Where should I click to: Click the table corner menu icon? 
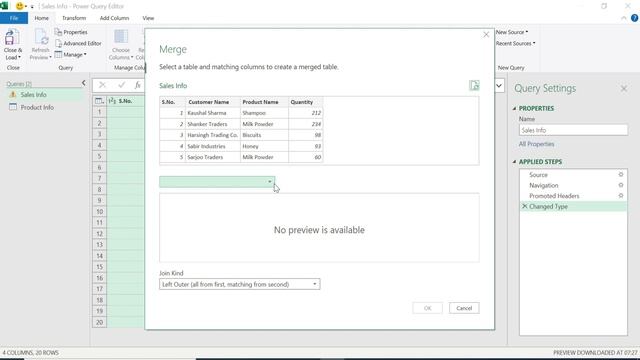point(99,101)
